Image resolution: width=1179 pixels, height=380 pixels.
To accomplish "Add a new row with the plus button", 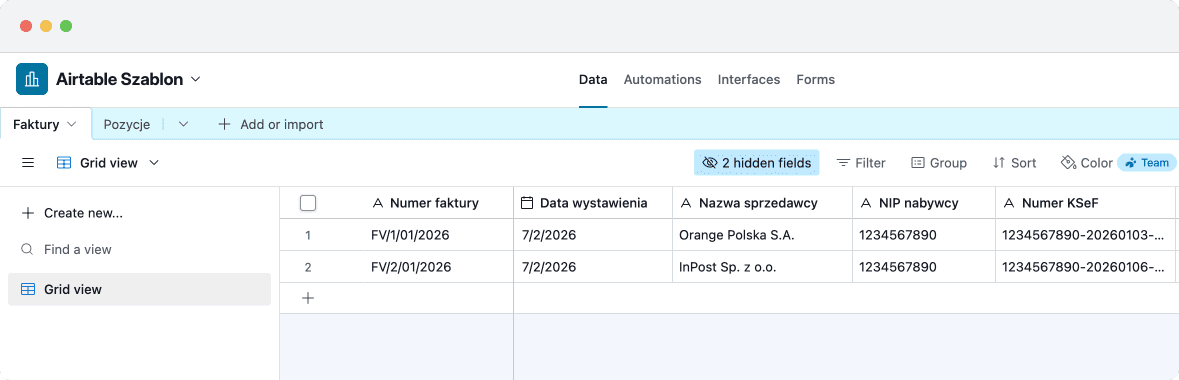I will tap(308, 298).
